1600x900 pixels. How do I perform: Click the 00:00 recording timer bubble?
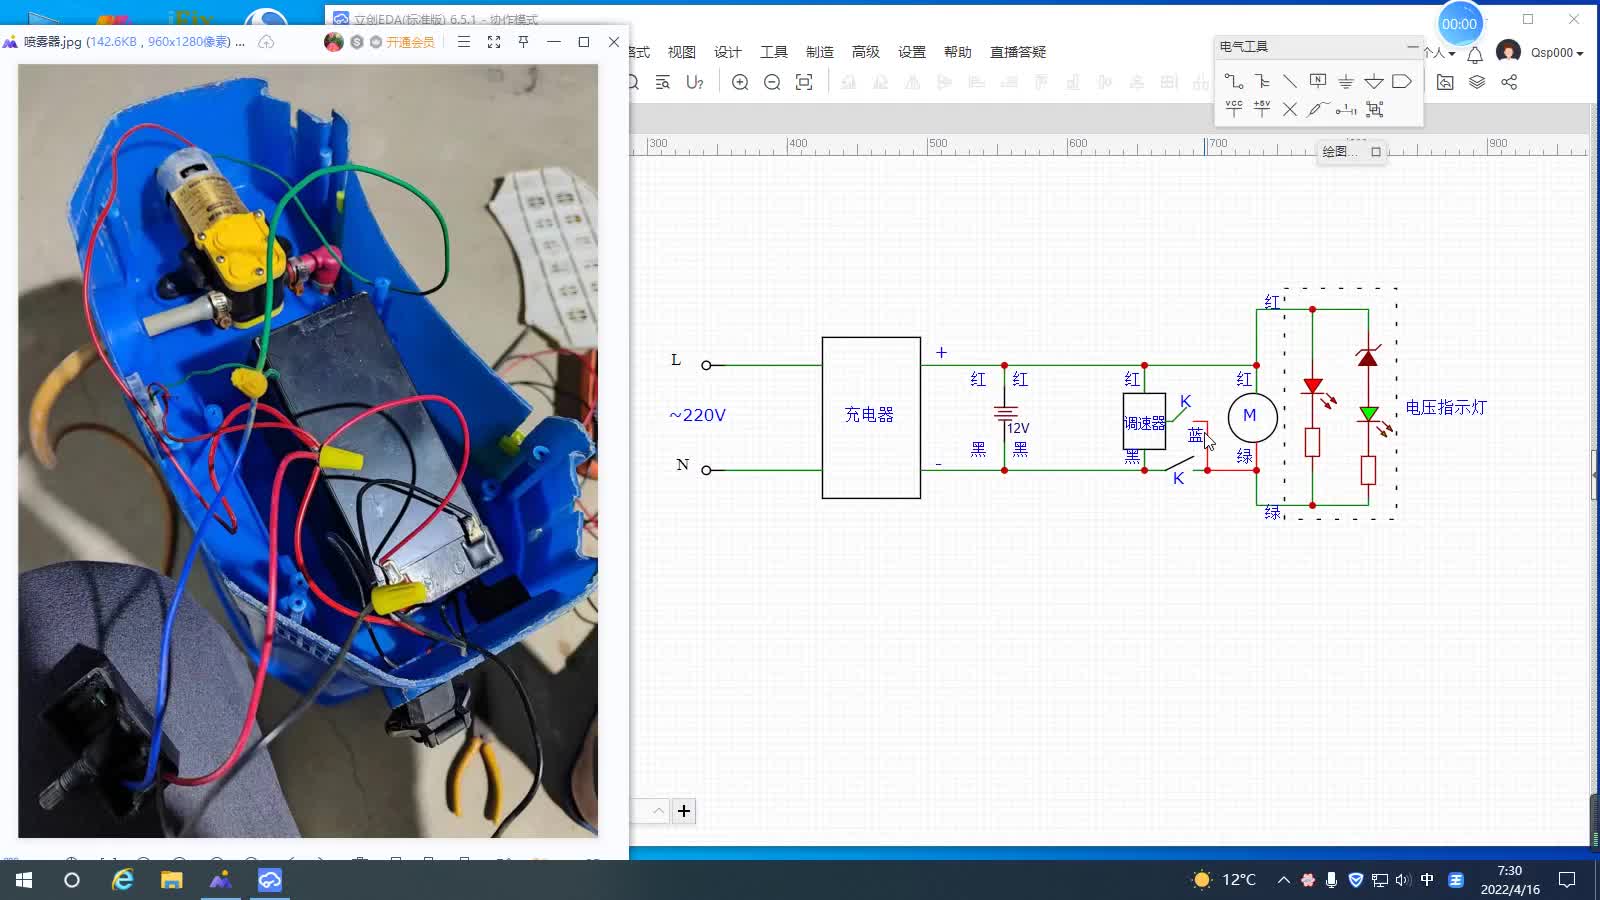point(1459,24)
